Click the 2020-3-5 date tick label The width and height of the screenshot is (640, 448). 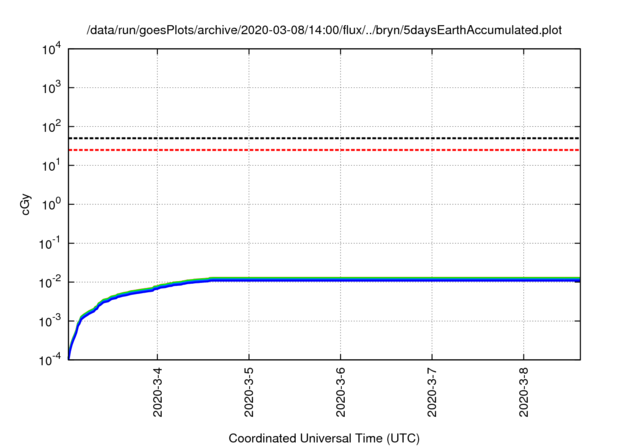249,392
